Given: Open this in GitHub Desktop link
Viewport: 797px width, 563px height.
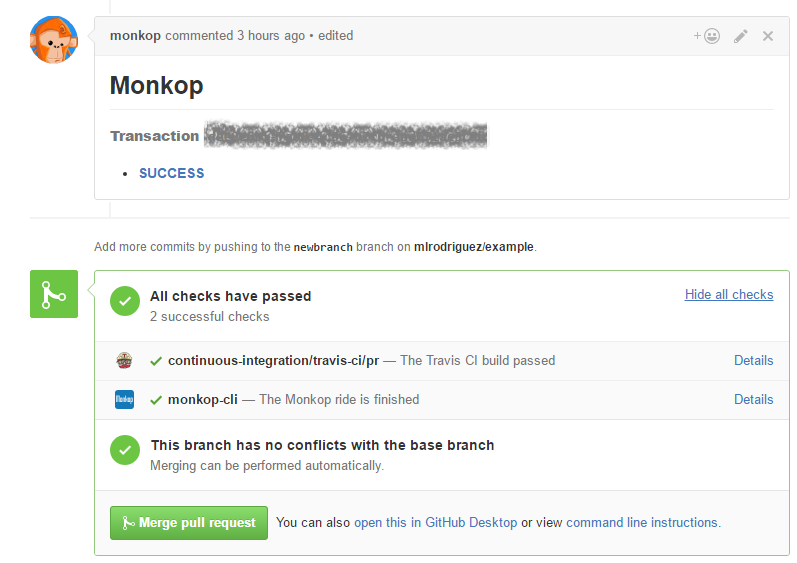Looking at the screenshot, I should click(435, 522).
